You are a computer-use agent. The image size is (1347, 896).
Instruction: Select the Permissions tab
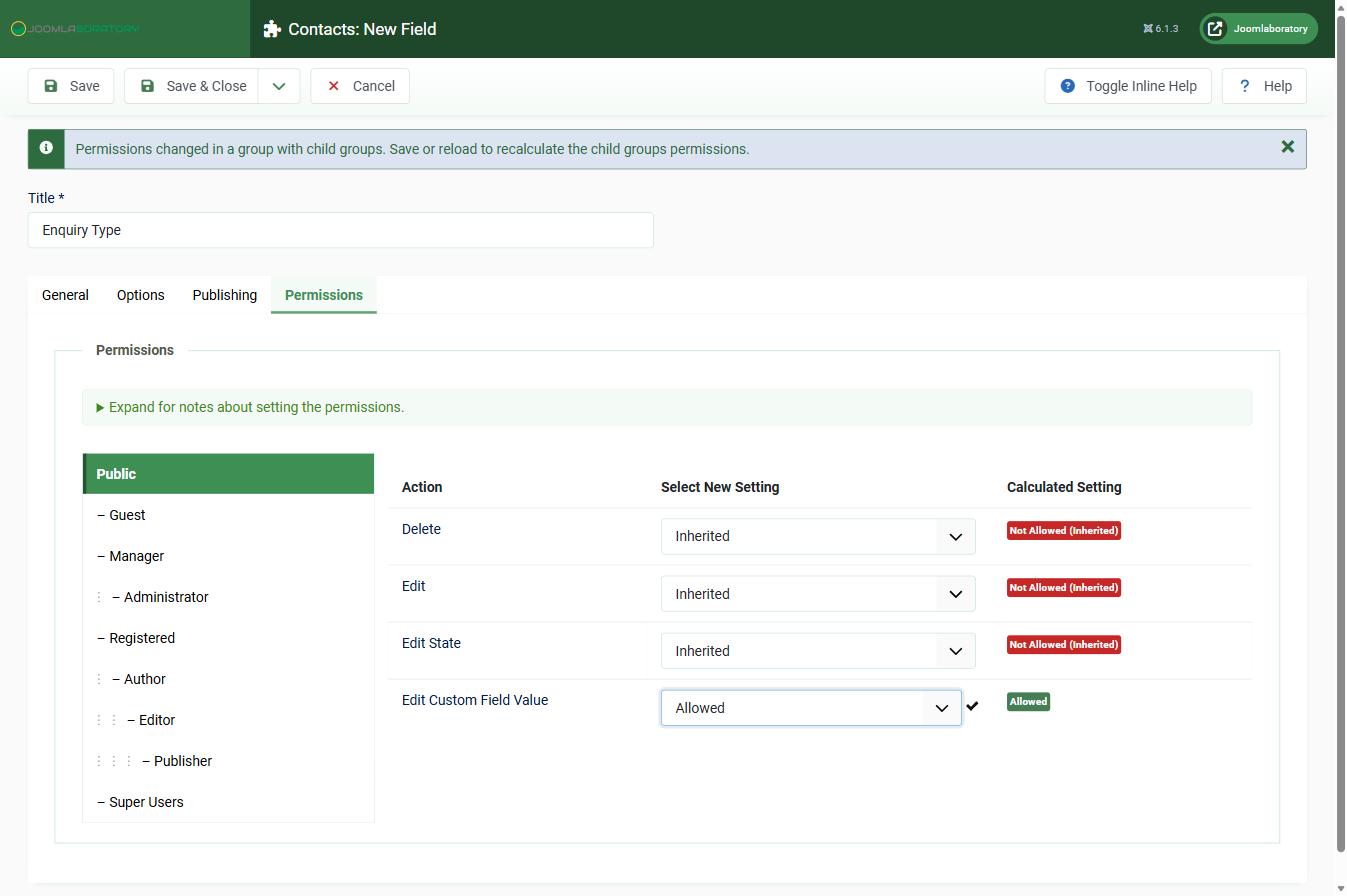click(324, 295)
